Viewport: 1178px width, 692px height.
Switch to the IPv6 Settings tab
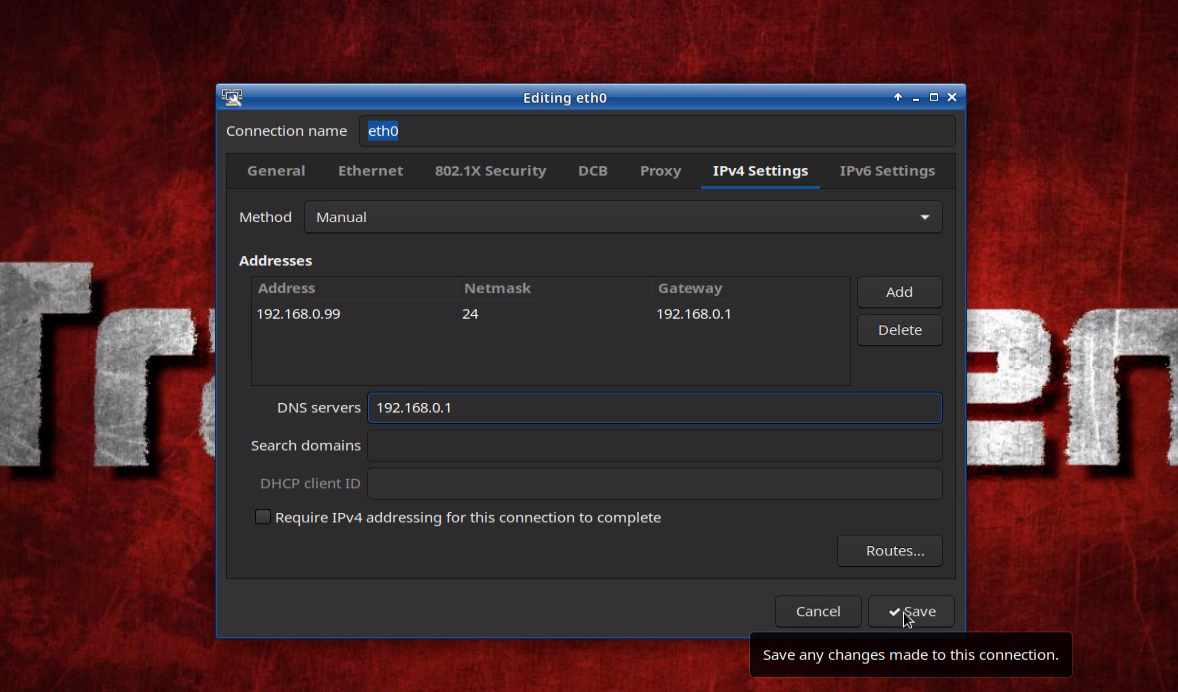point(887,171)
